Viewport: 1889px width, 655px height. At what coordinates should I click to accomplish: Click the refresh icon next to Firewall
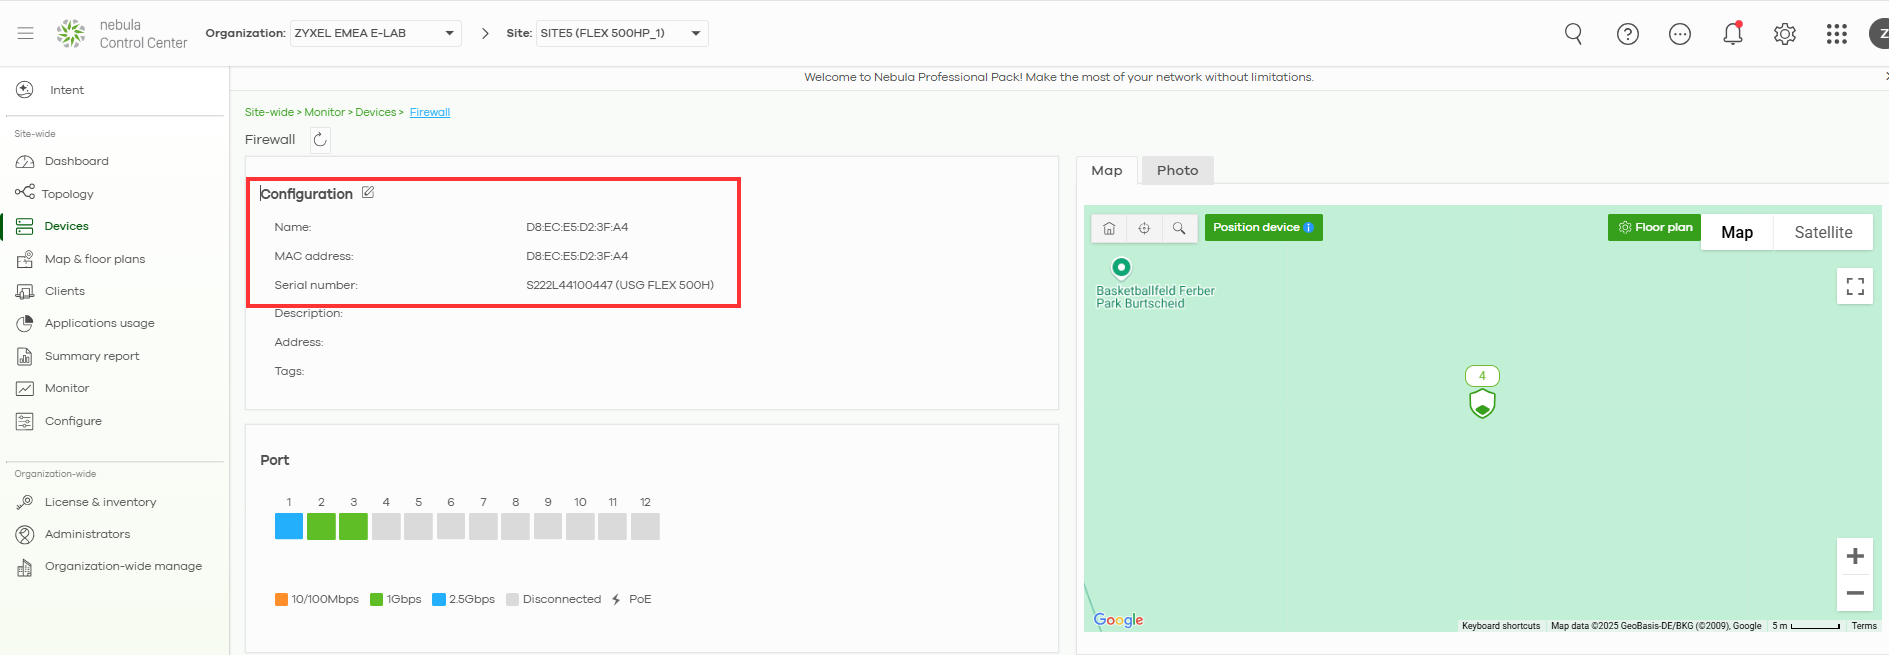[x=320, y=140]
